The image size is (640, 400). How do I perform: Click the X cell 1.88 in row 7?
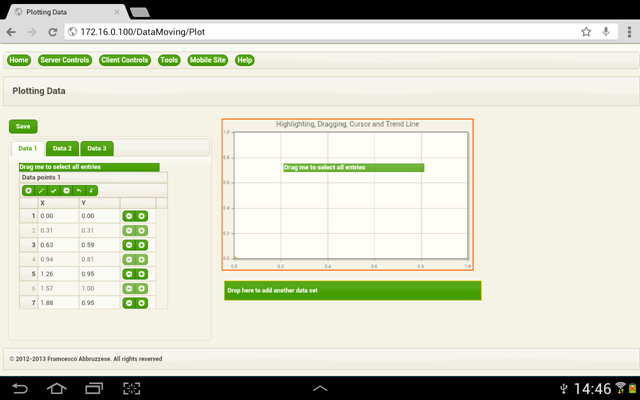58,303
